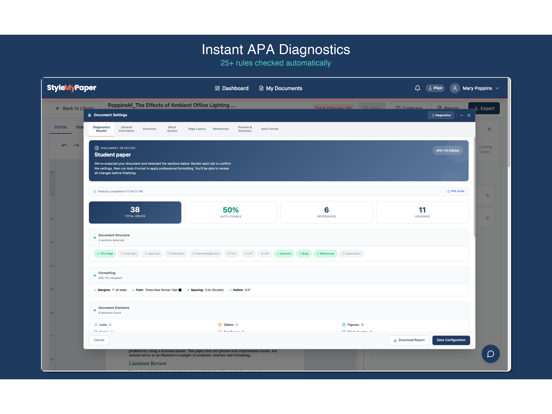Click the Lists element icon
The height and width of the screenshot is (414, 552).
(x=96, y=325)
